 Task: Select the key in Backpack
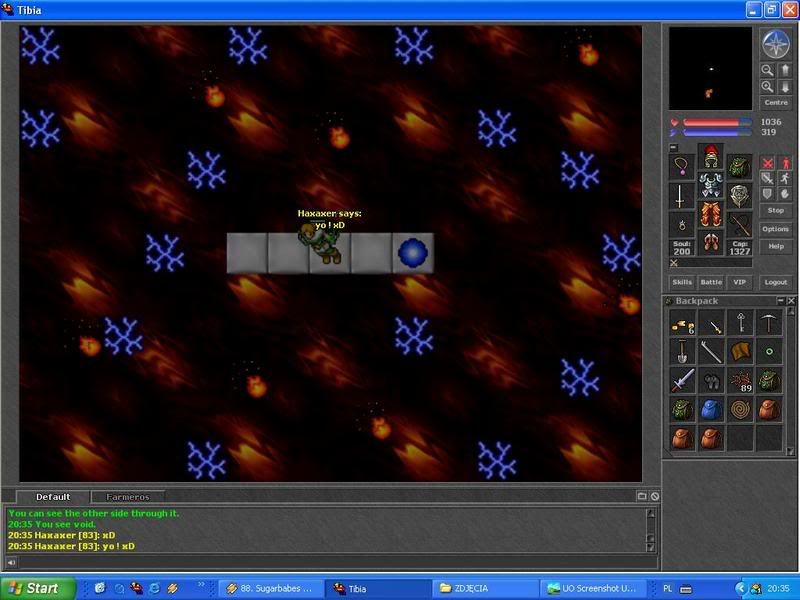coord(741,323)
